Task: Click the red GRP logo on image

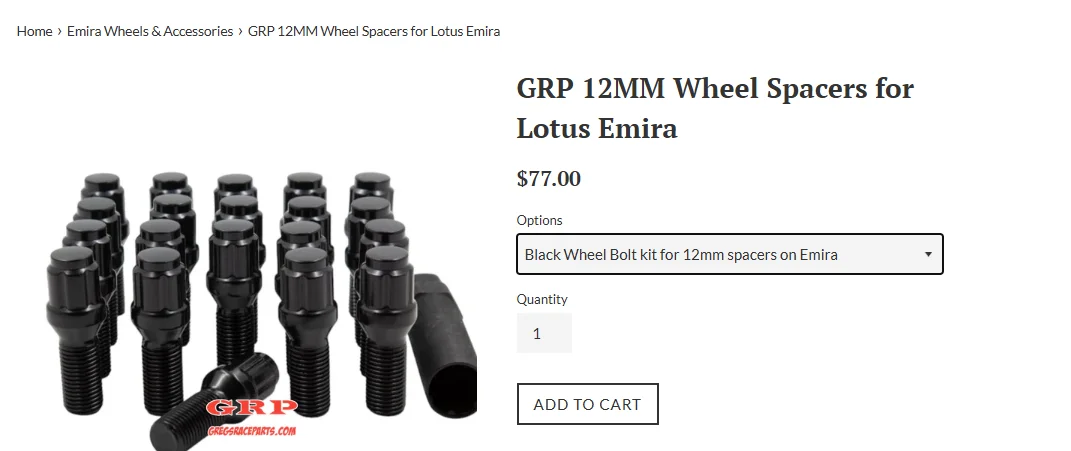Action: point(252,408)
